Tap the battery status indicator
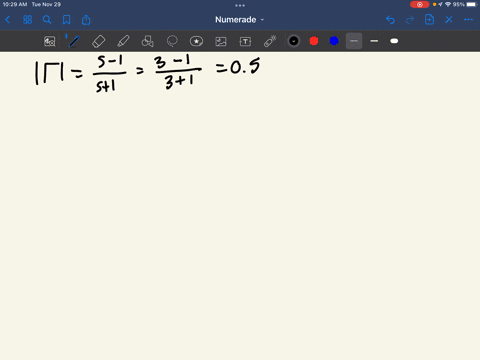The height and width of the screenshot is (360, 480). [x=465, y=4]
